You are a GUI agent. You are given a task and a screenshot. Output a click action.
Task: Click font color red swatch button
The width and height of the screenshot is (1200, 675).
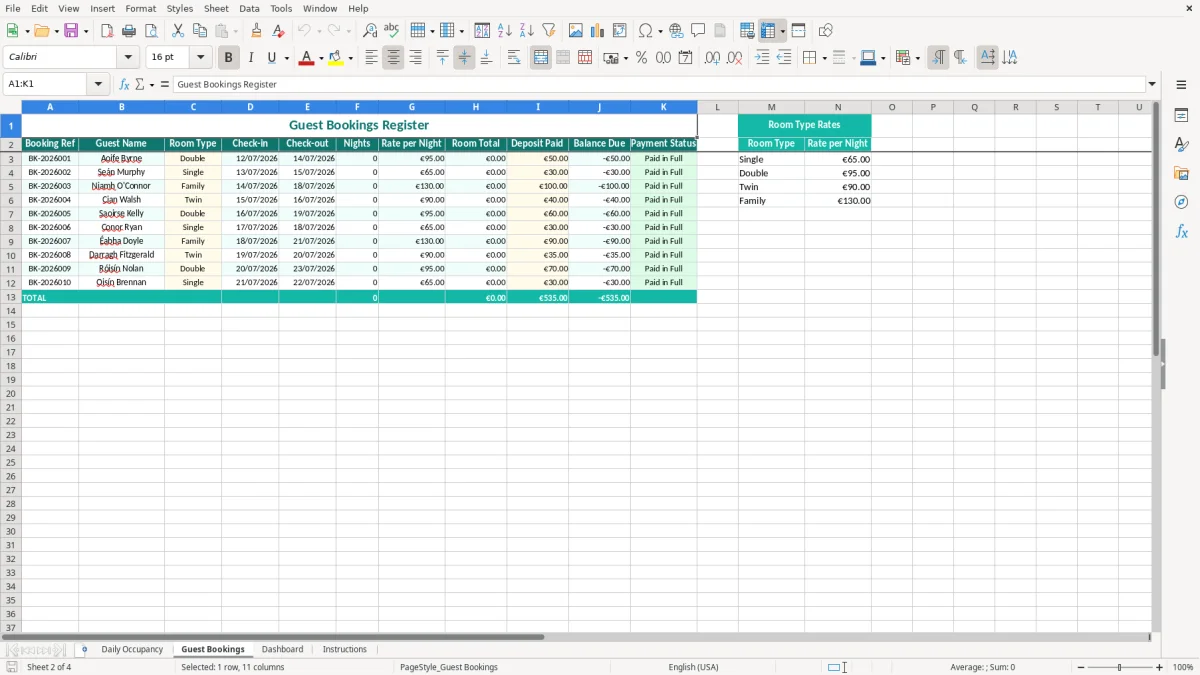coord(306,58)
